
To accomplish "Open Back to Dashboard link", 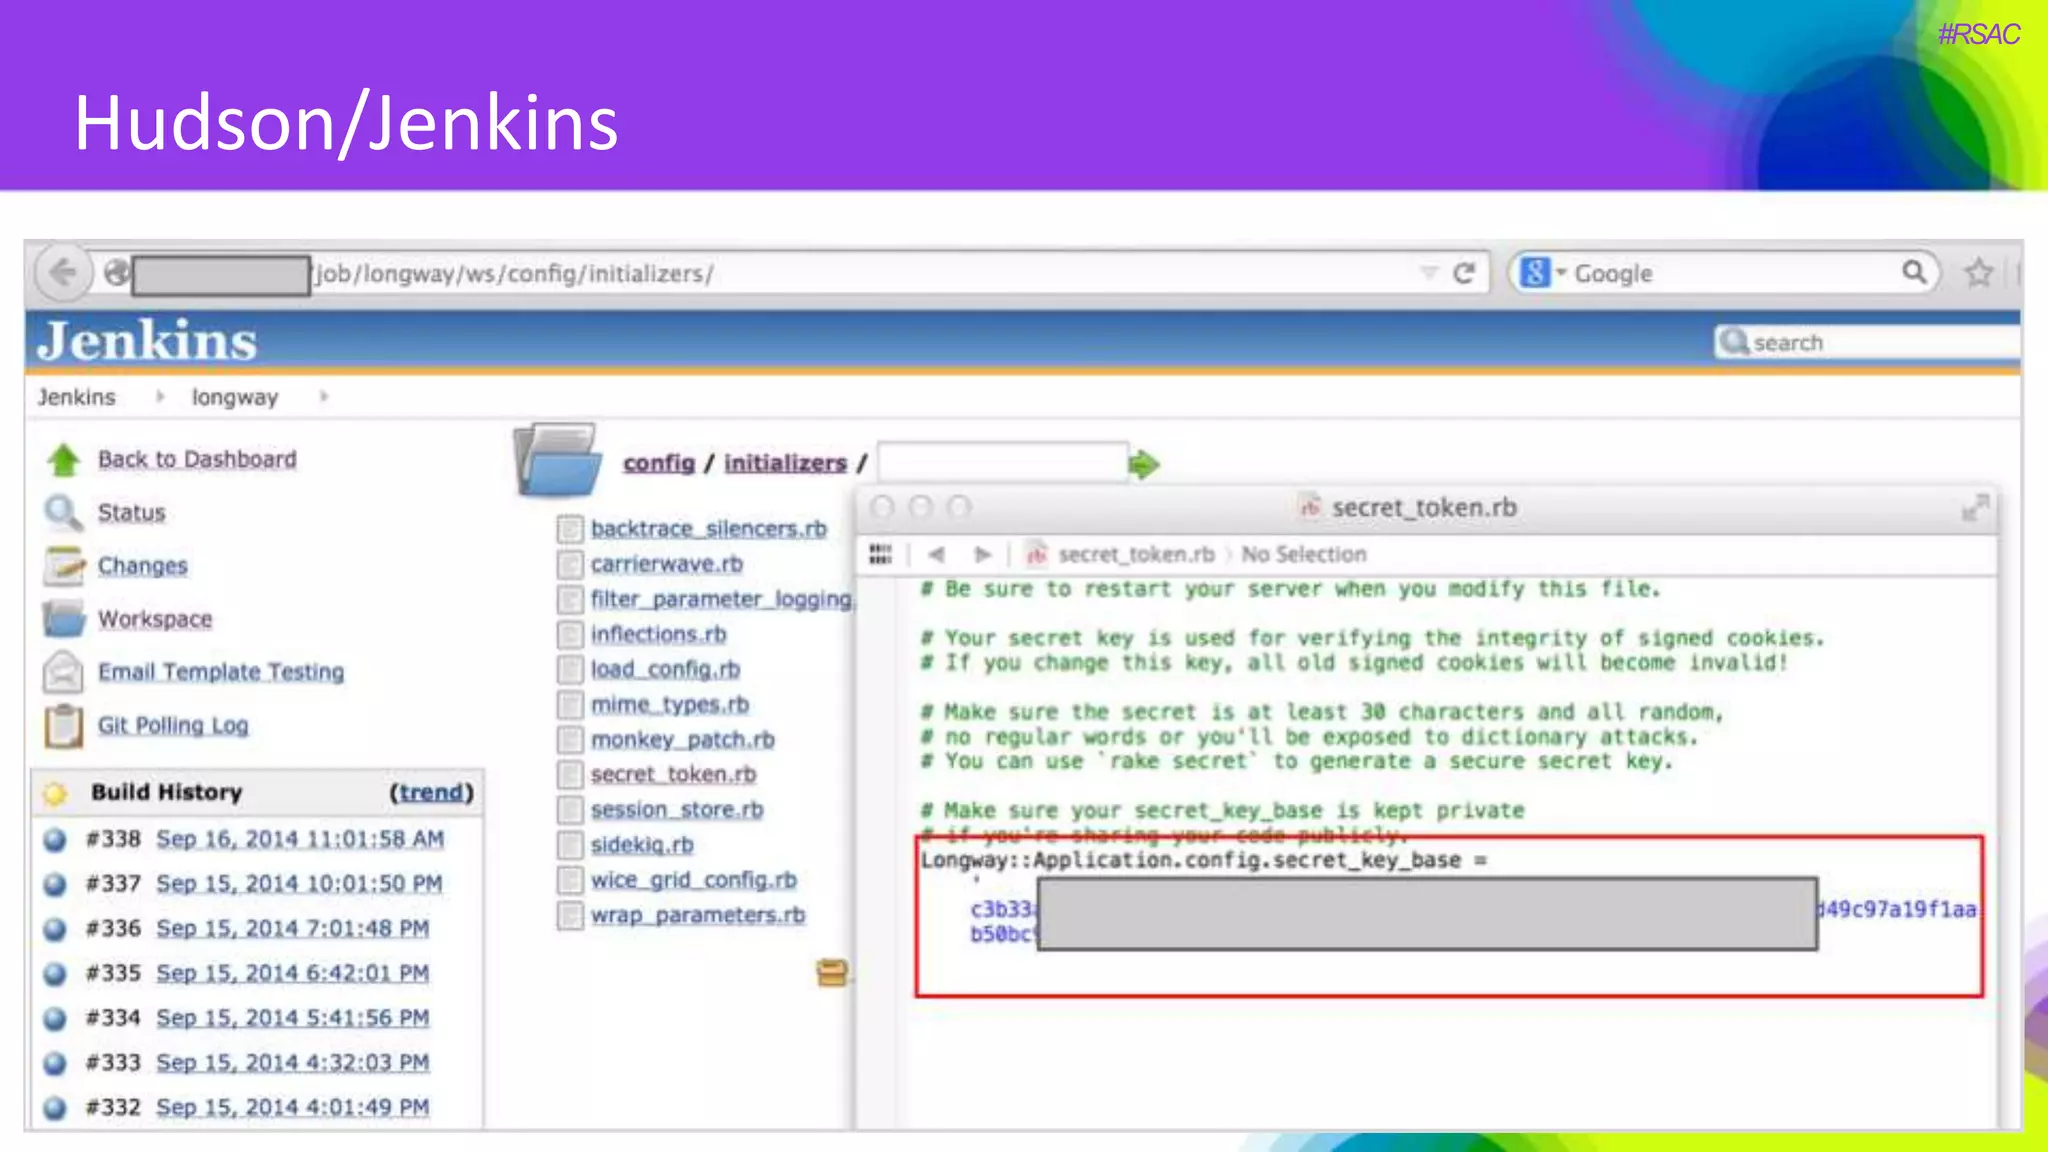I will 197,459.
